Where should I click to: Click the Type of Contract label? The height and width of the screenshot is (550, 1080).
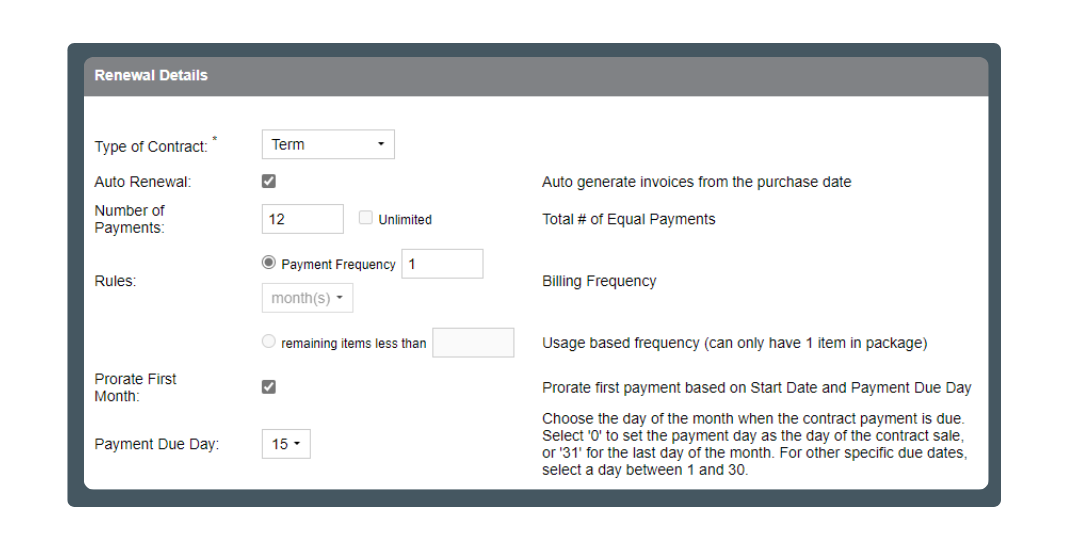point(151,146)
